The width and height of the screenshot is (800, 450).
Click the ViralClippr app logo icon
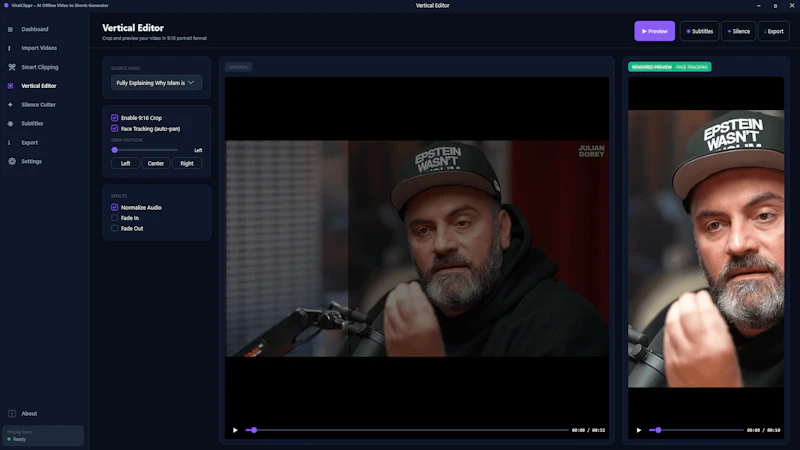6,5
